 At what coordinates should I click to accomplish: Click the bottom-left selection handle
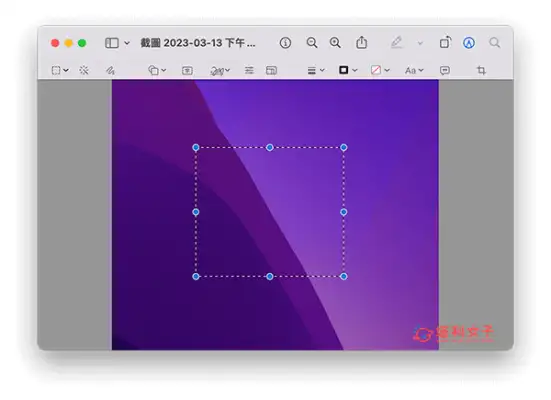(x=196, y=277)
